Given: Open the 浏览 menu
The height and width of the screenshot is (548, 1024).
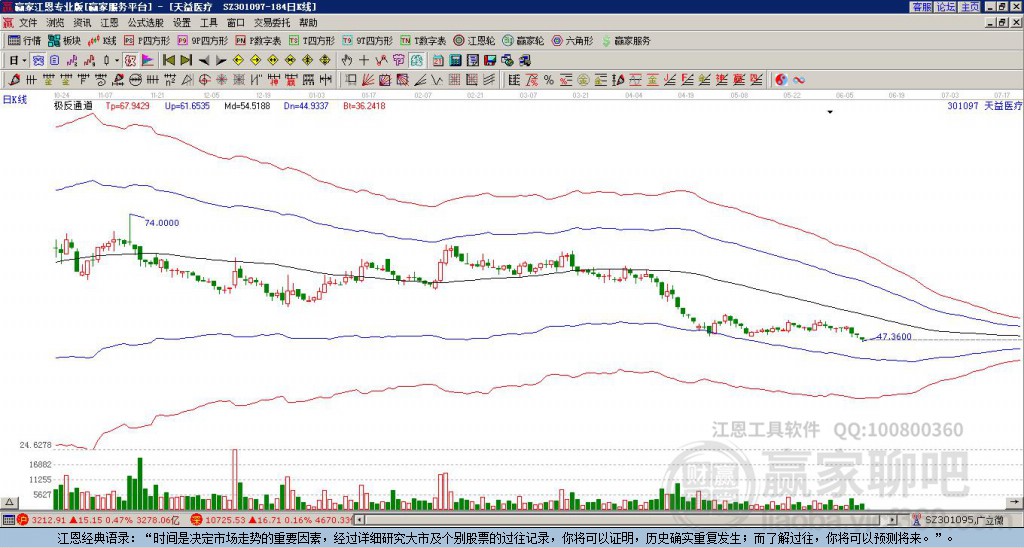Looking at the screenshot, I should [56, 23].
